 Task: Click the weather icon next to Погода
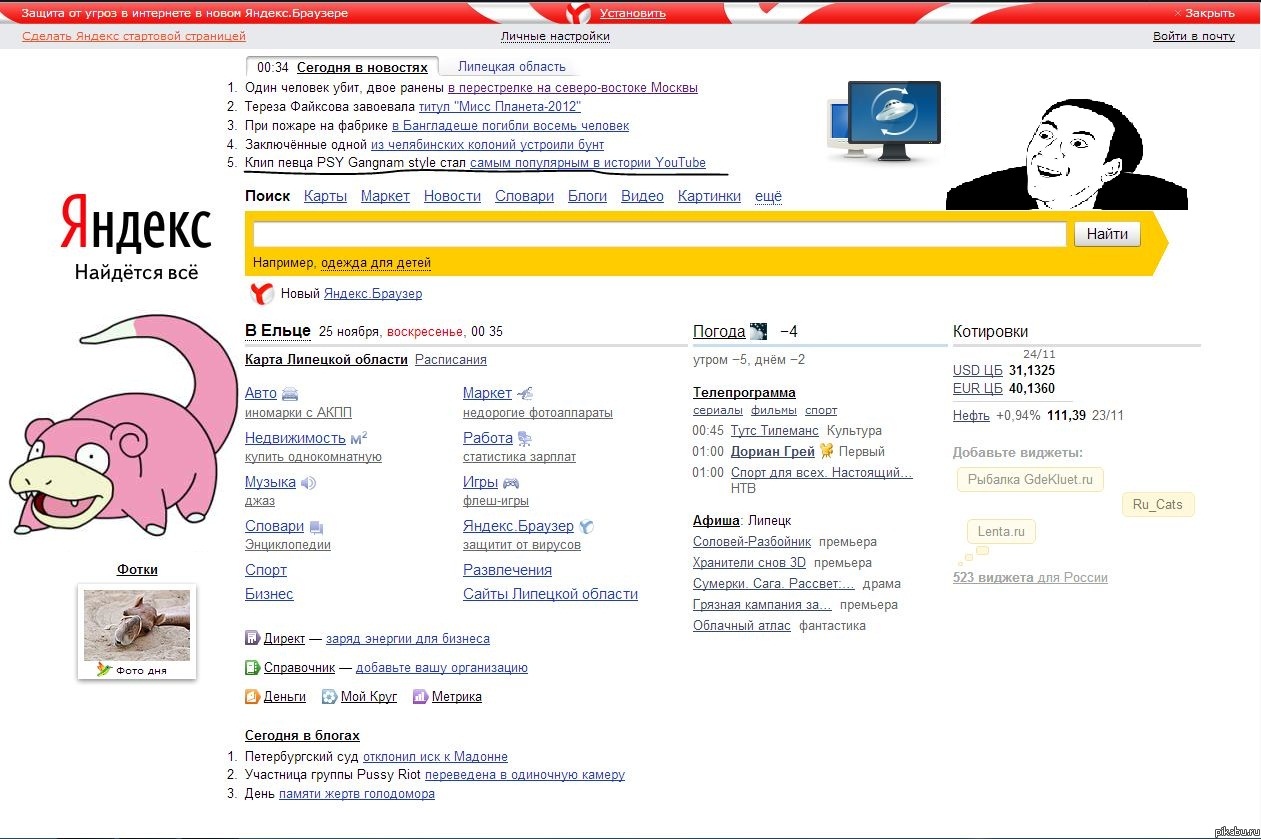(x=758, y=332)
